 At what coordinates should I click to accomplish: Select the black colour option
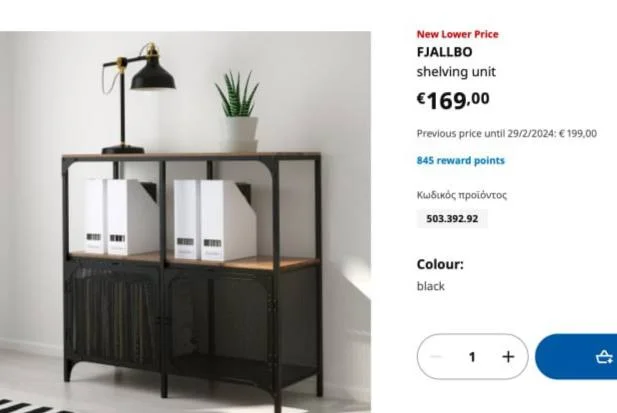pyautogui.click(x=430, y=286)
